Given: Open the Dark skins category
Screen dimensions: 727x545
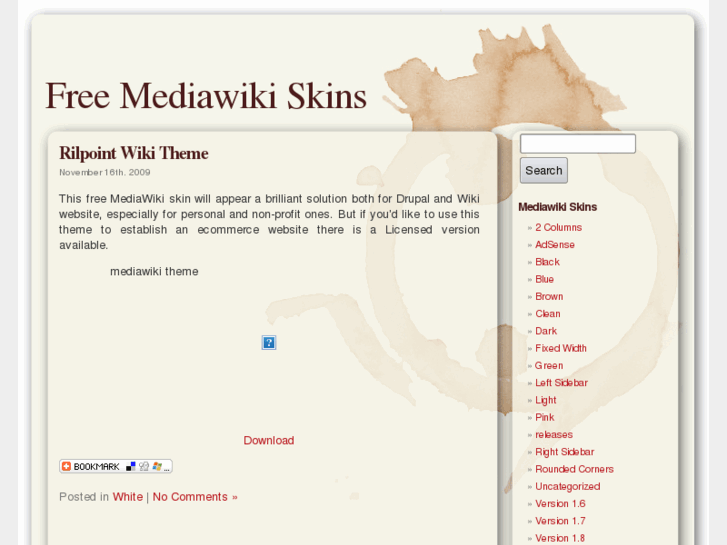Looking at the screenshot, I should [546, 331].
